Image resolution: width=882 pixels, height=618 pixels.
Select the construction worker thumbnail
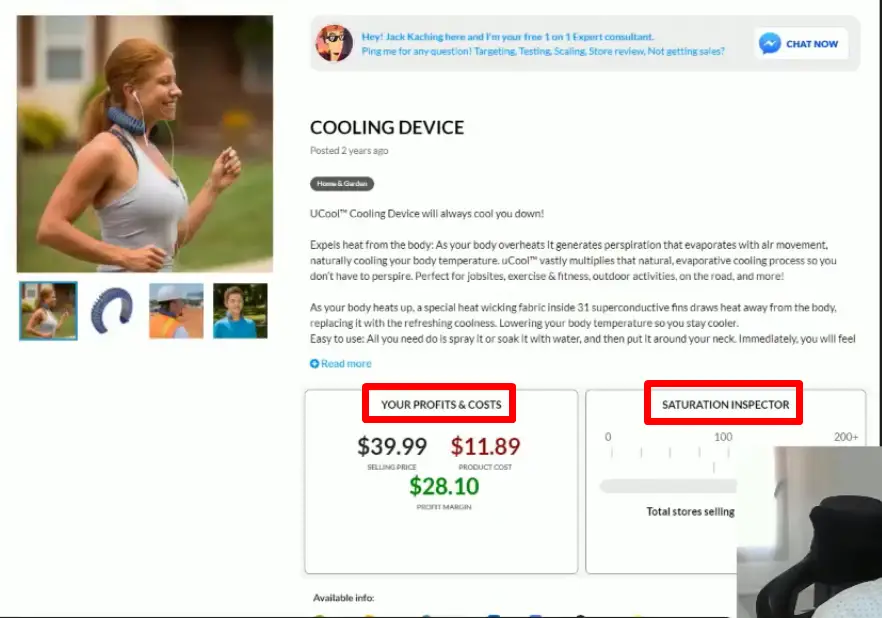tap(176, 311)
